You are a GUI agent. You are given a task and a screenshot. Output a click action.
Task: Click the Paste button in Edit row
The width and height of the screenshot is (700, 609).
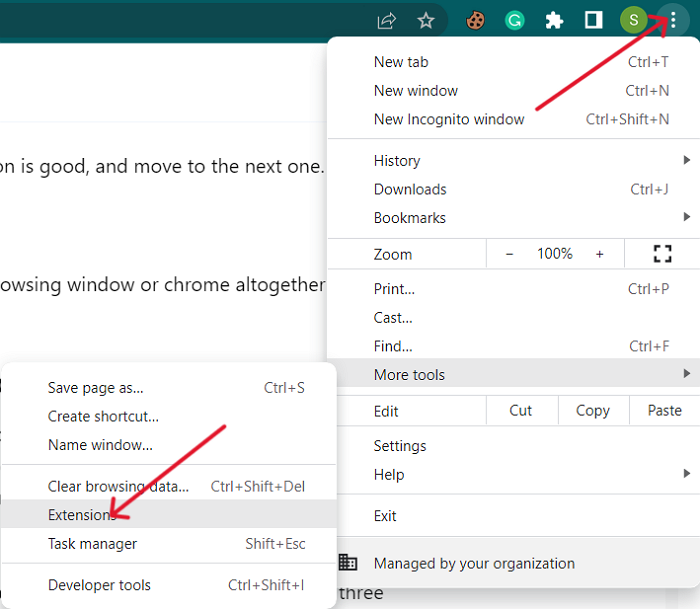click(x=665, y=411)
